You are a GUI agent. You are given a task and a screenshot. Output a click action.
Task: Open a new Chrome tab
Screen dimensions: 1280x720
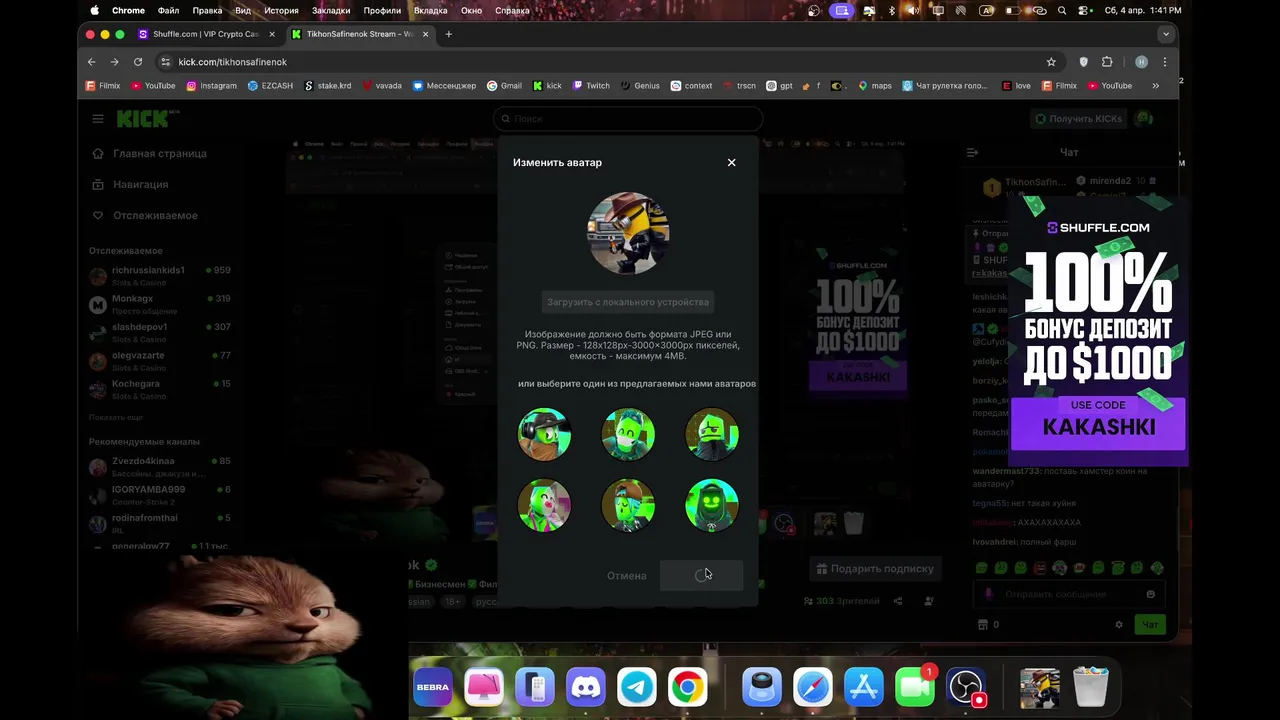click(448, 34)
